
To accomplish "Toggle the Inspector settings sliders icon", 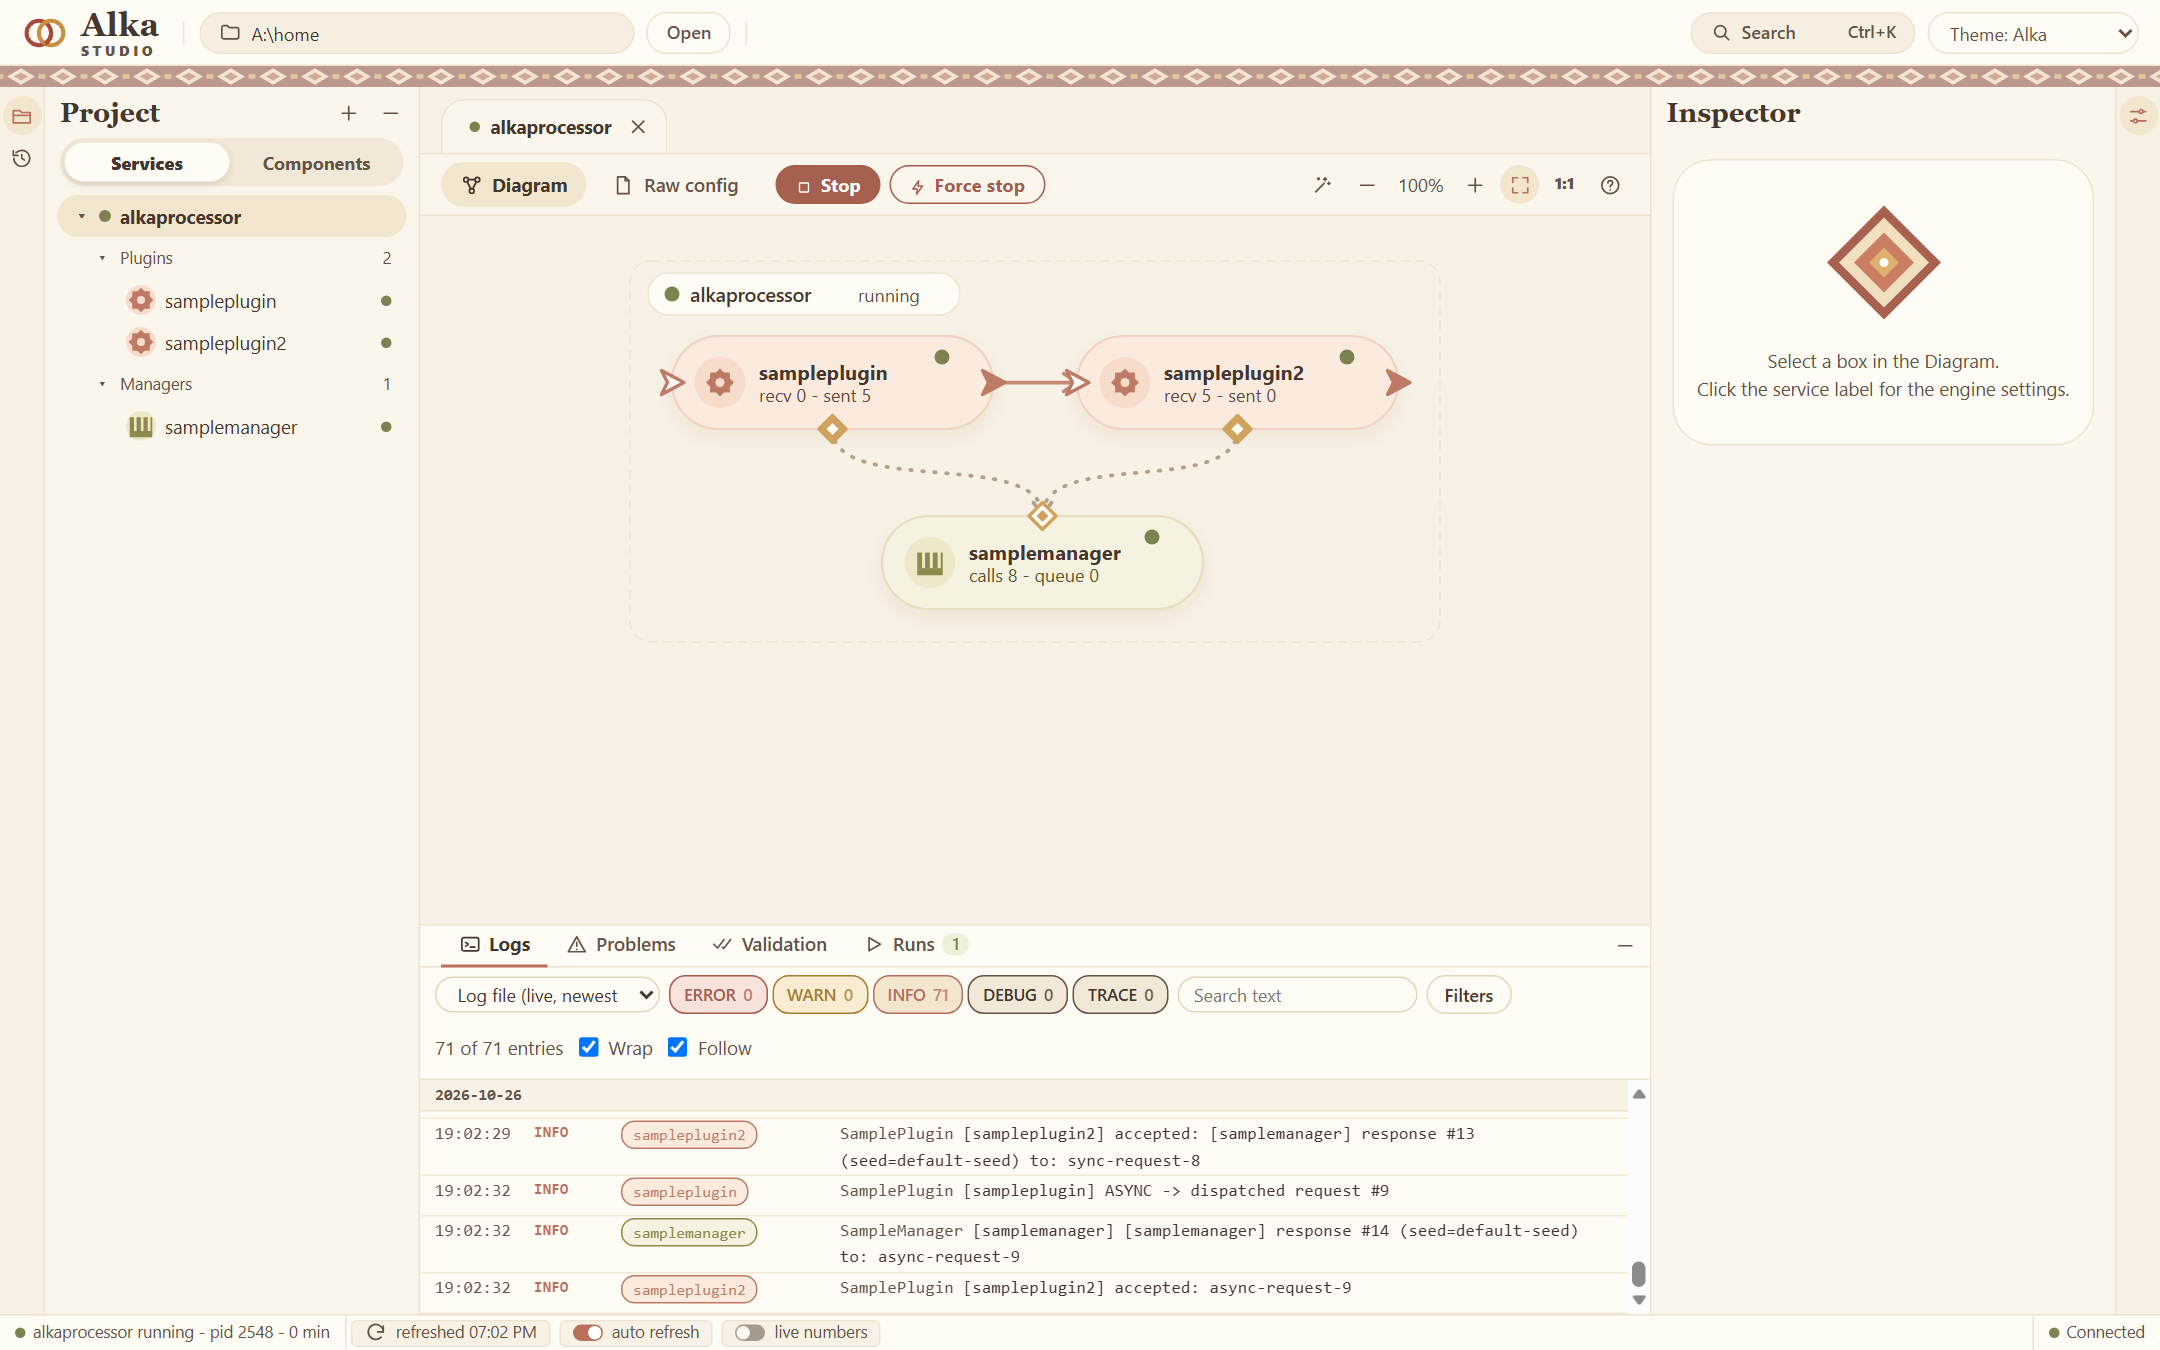I will tap(2138, 117).
